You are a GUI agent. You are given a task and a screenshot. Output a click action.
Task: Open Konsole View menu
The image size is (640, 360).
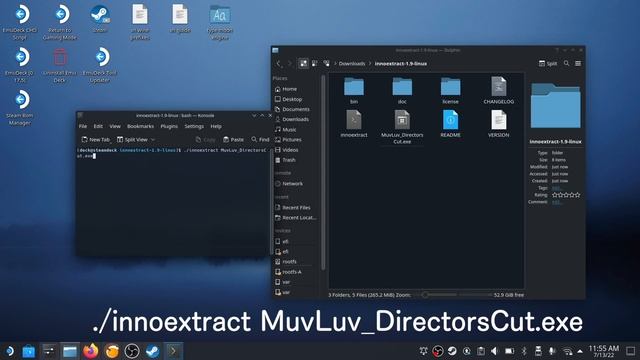(x=115, y=127)
